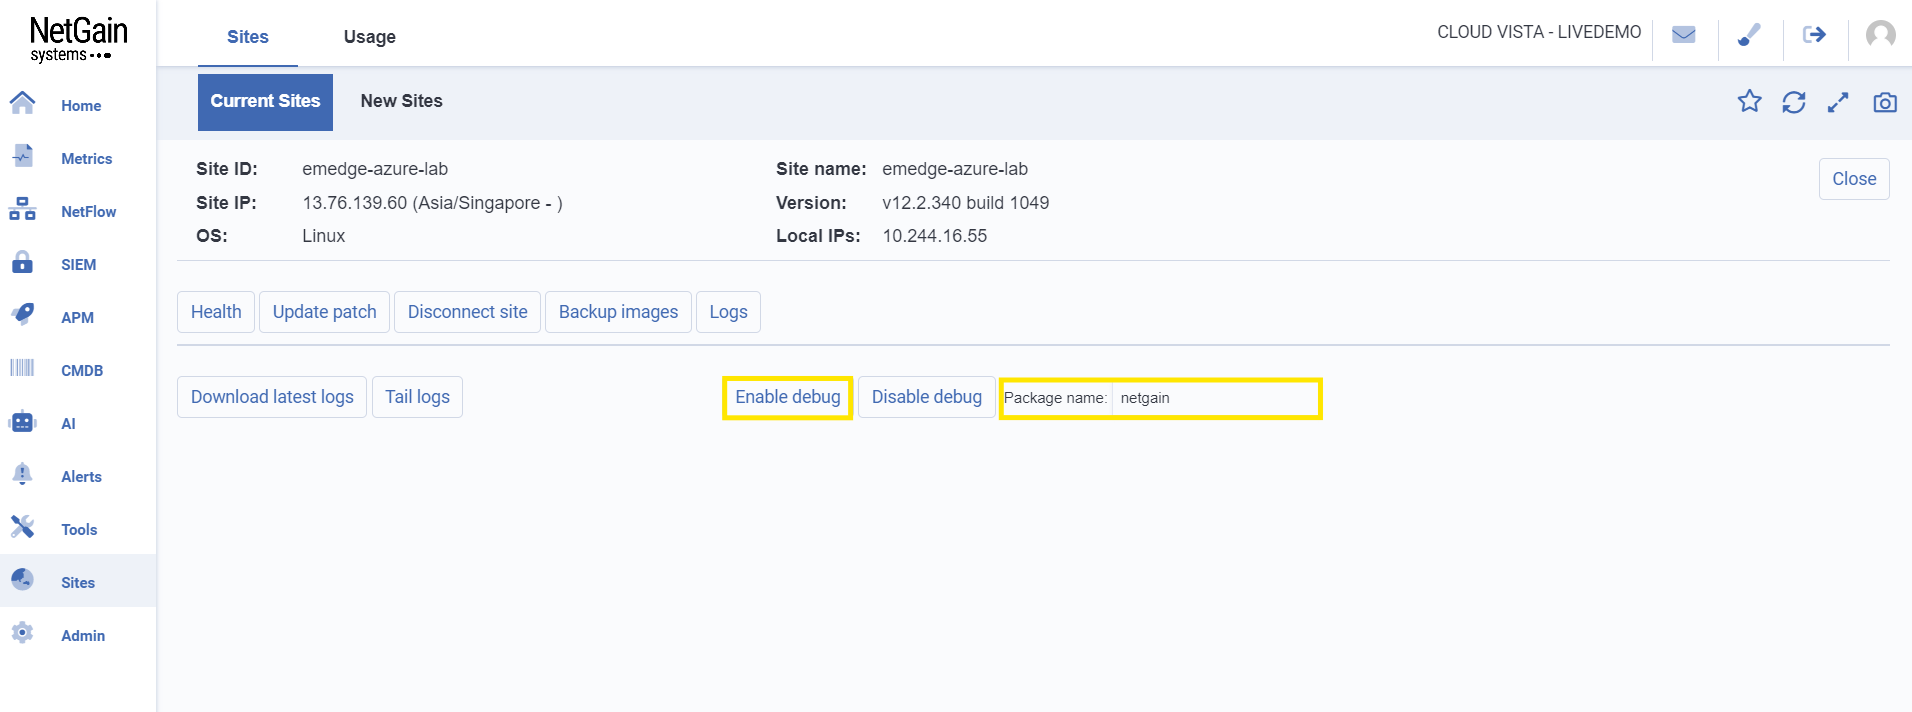
Task: Click the logout arrow icon
Action: [1815, 35]
